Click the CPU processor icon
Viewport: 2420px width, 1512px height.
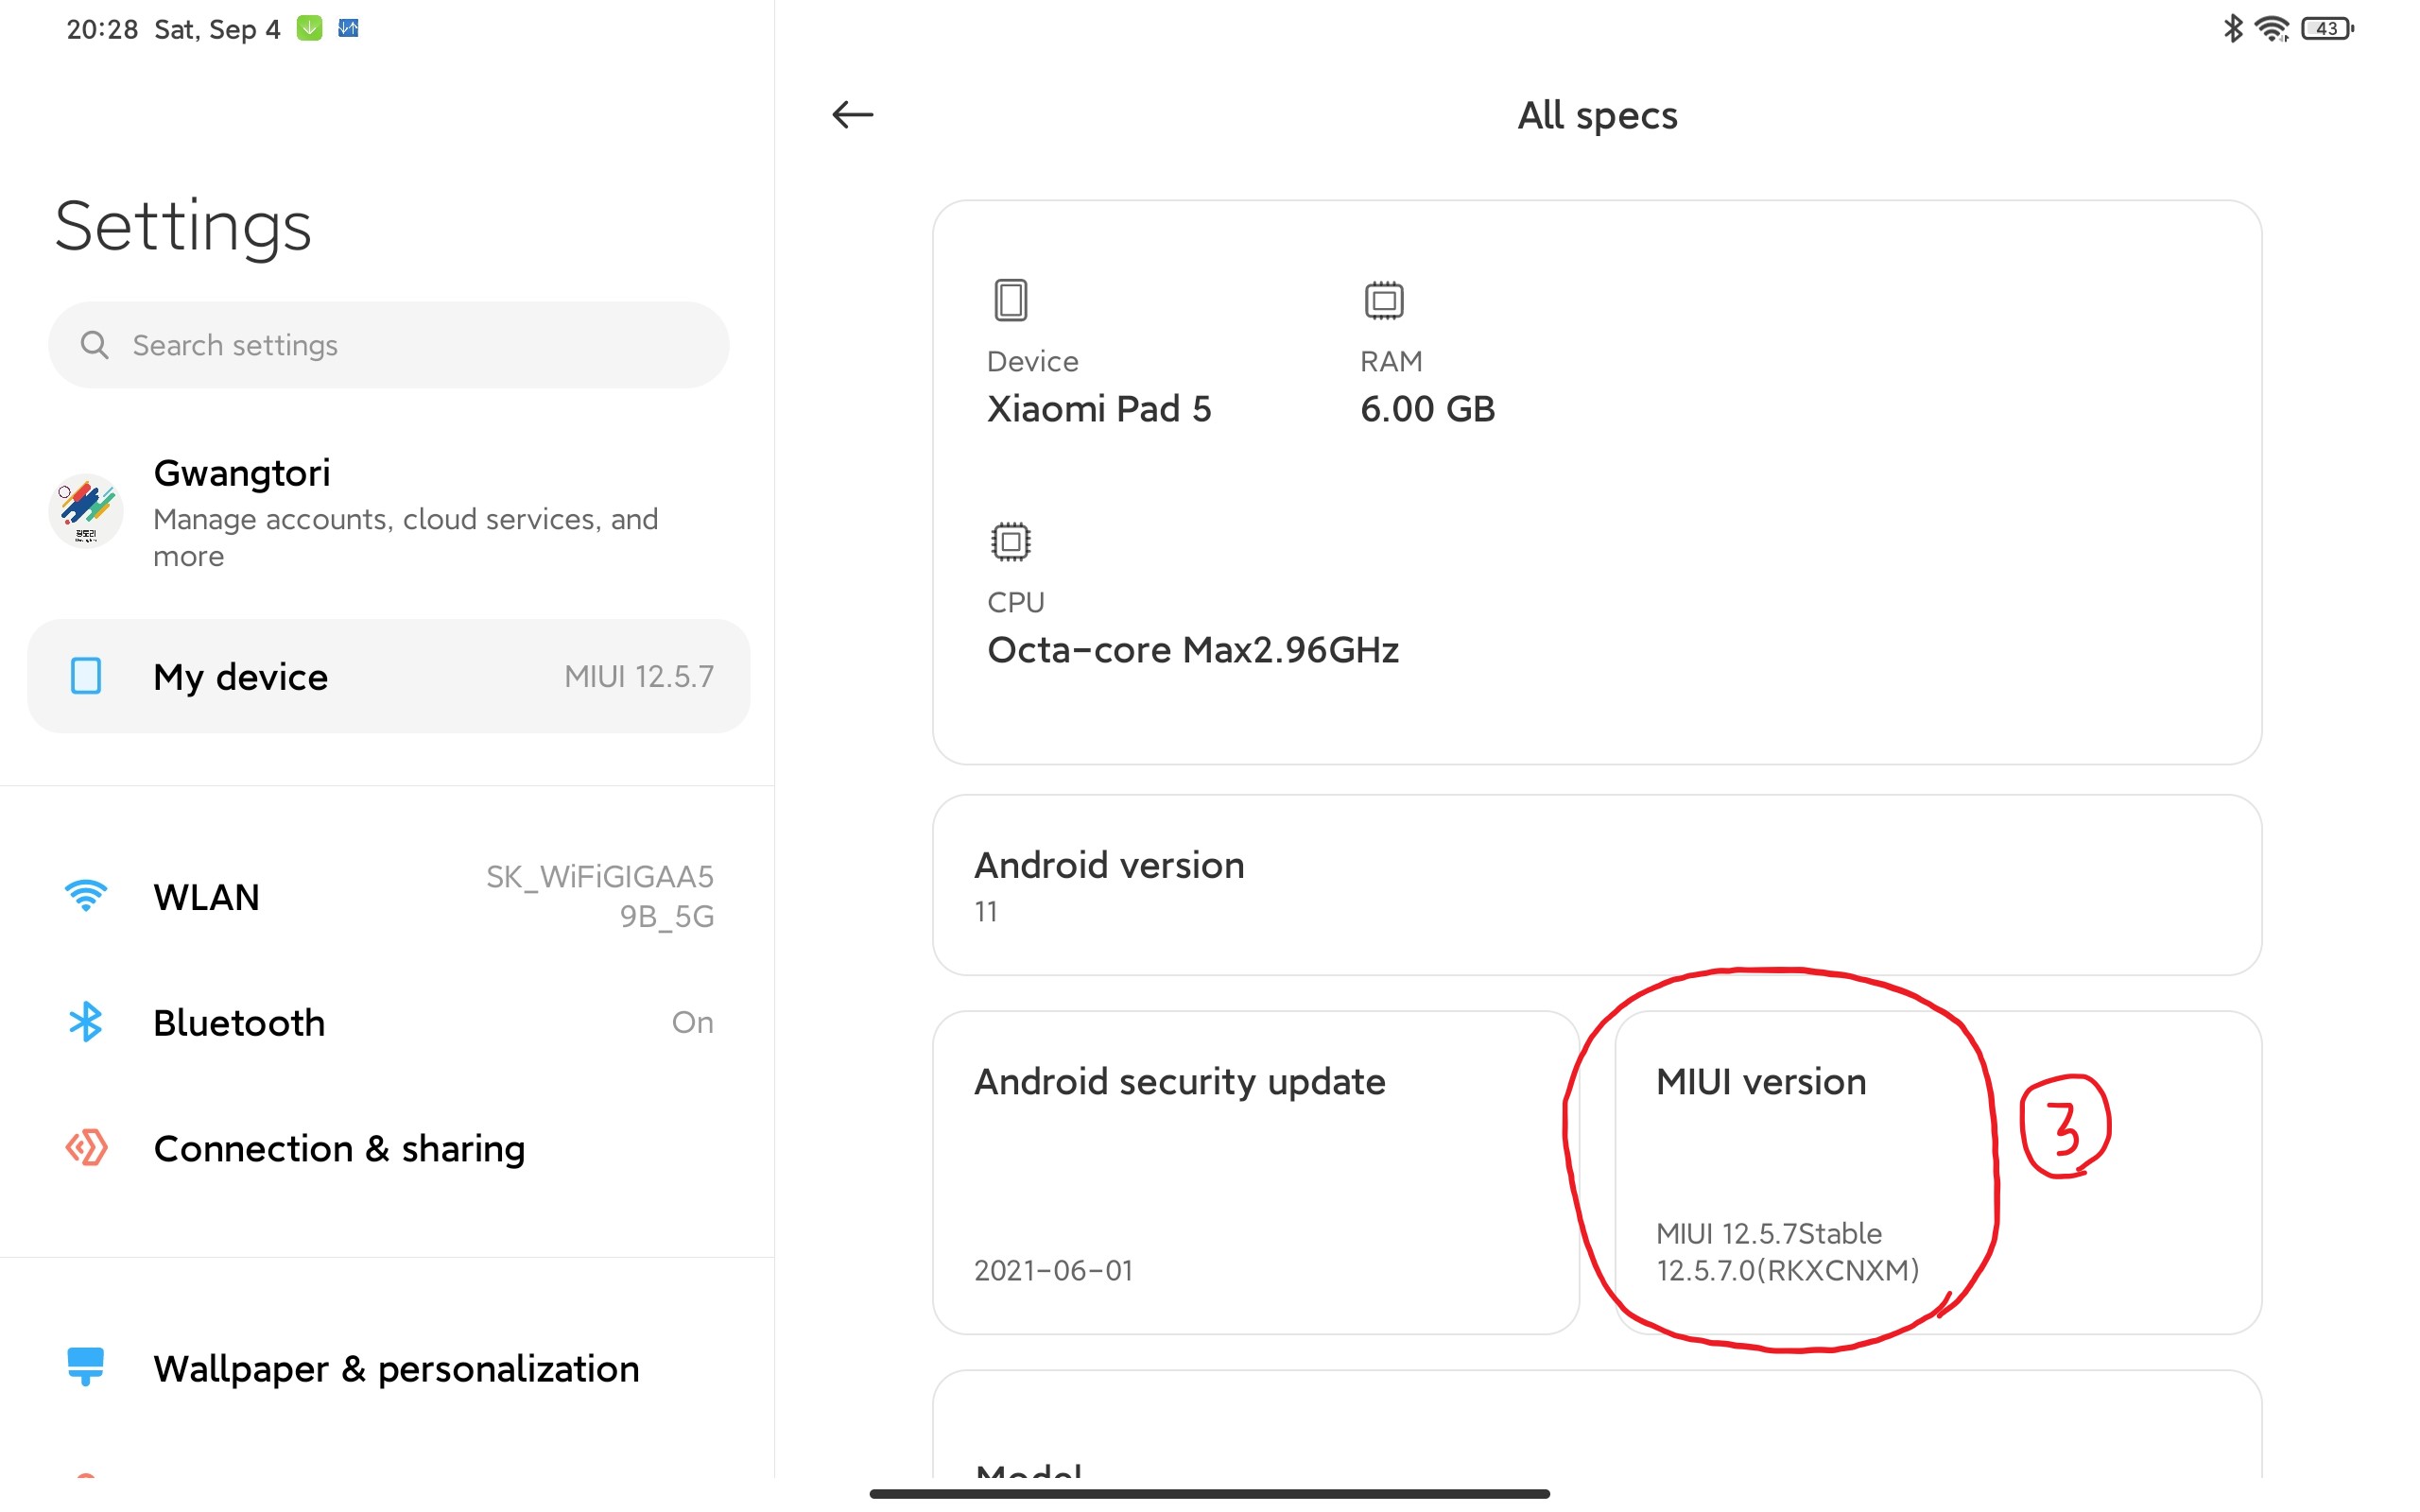click(1010, 541)
